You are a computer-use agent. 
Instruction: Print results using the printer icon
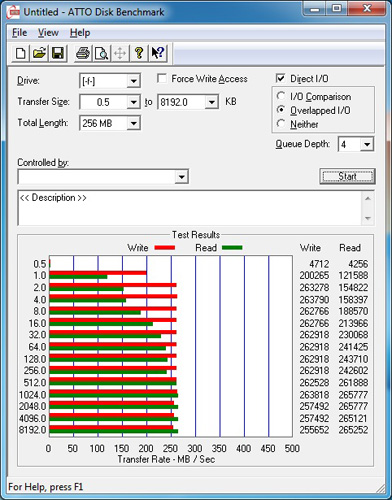point(83,53)
